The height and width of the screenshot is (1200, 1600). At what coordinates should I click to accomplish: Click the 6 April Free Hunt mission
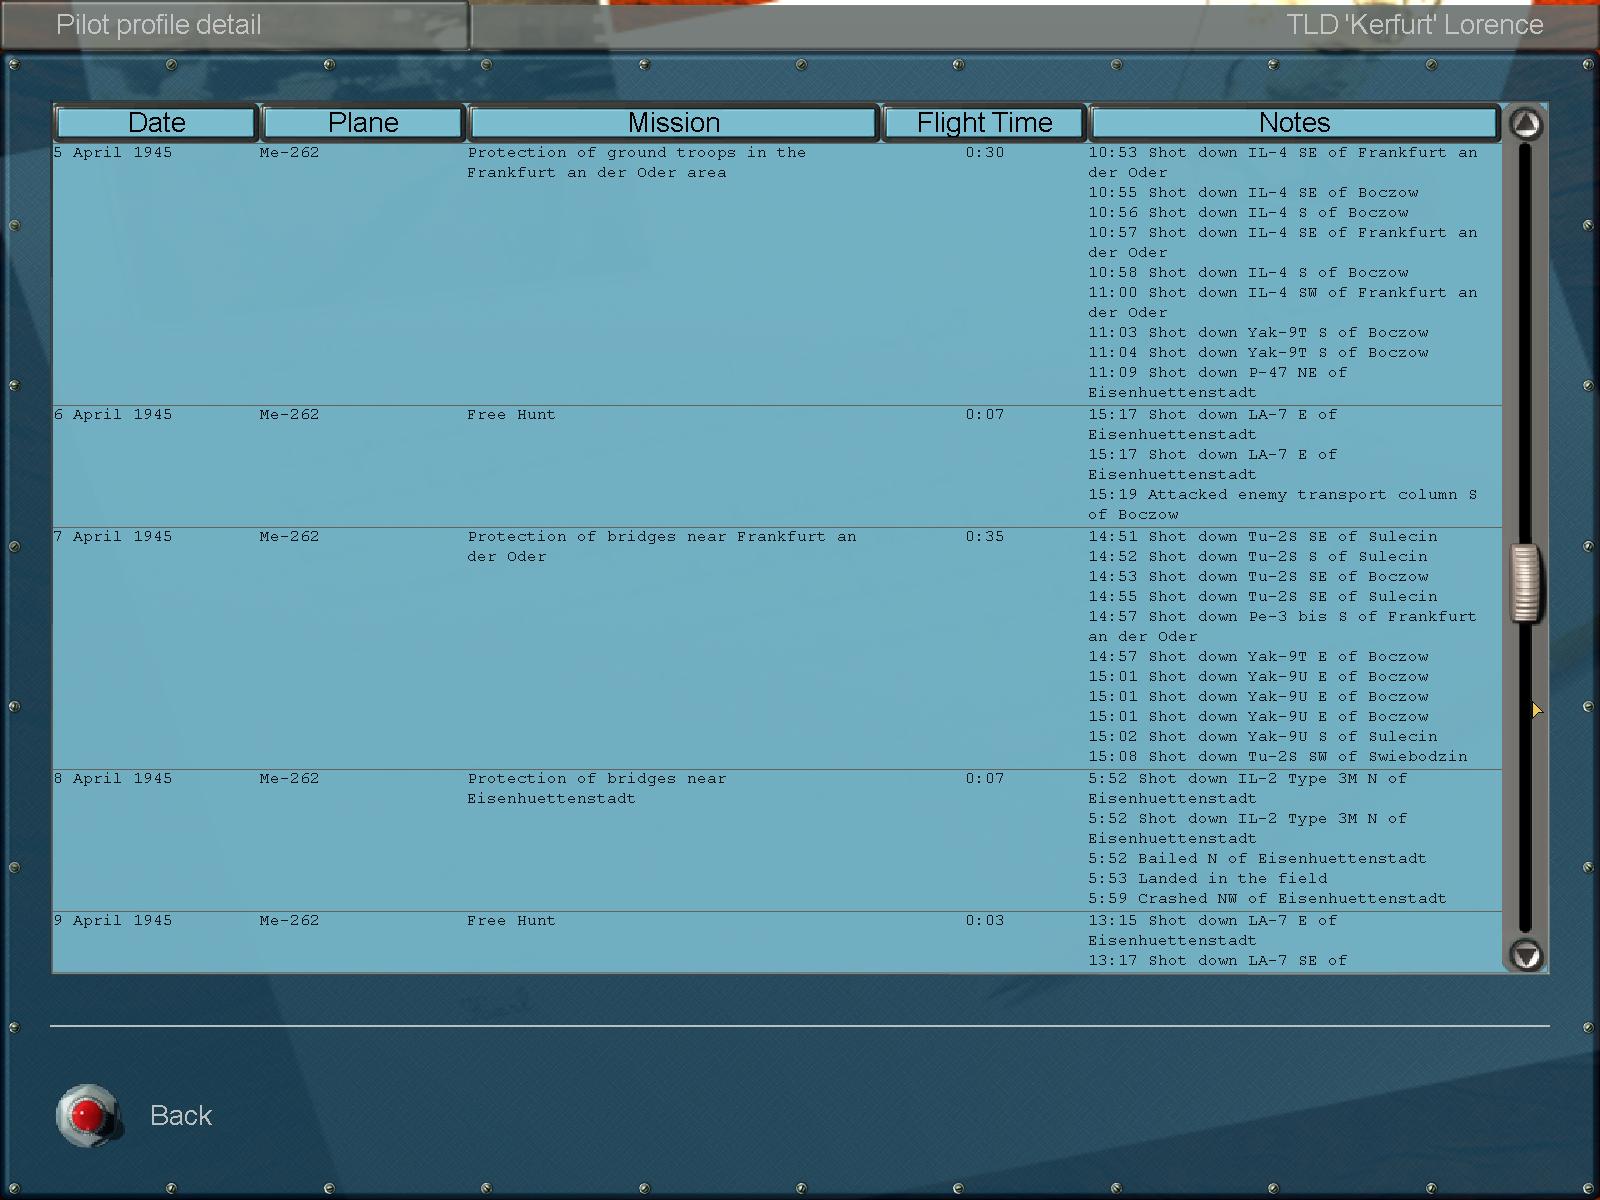pos(511,415)
